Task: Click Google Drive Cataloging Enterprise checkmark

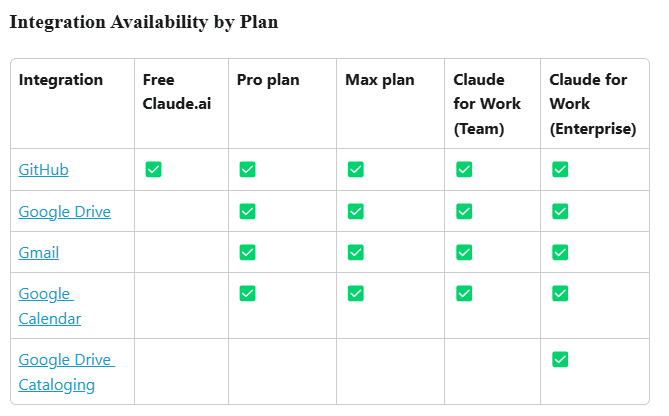Action: click(x=560, y=359)
